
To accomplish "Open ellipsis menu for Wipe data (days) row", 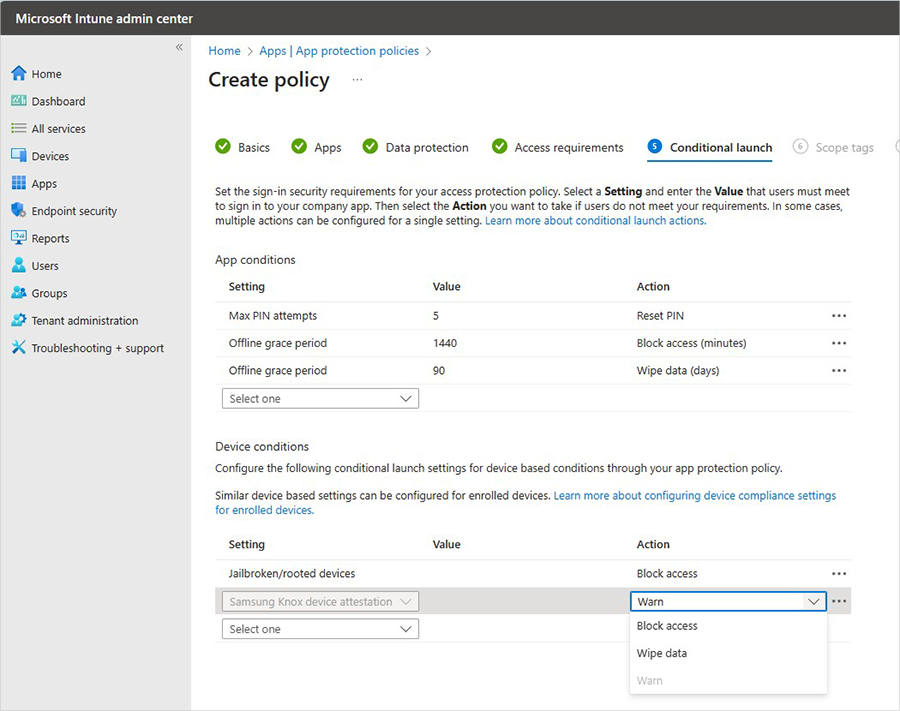I will tap(839, 371).
